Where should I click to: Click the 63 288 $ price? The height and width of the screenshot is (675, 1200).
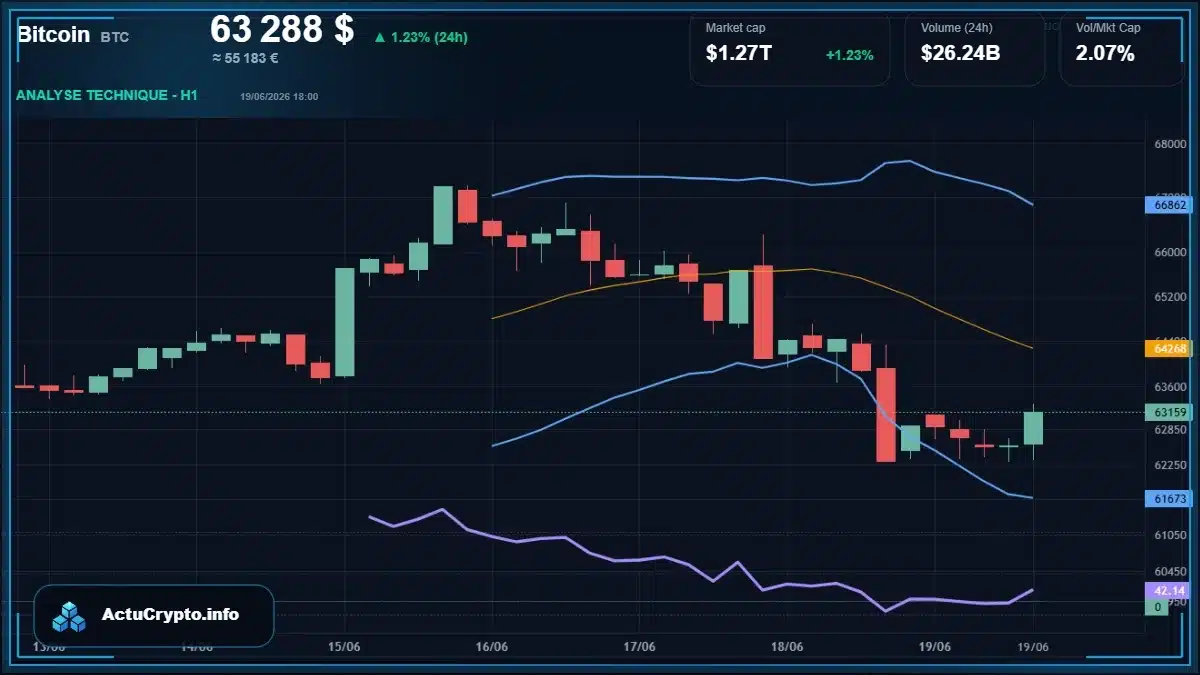pyautogui.click(x=282, y=29)
